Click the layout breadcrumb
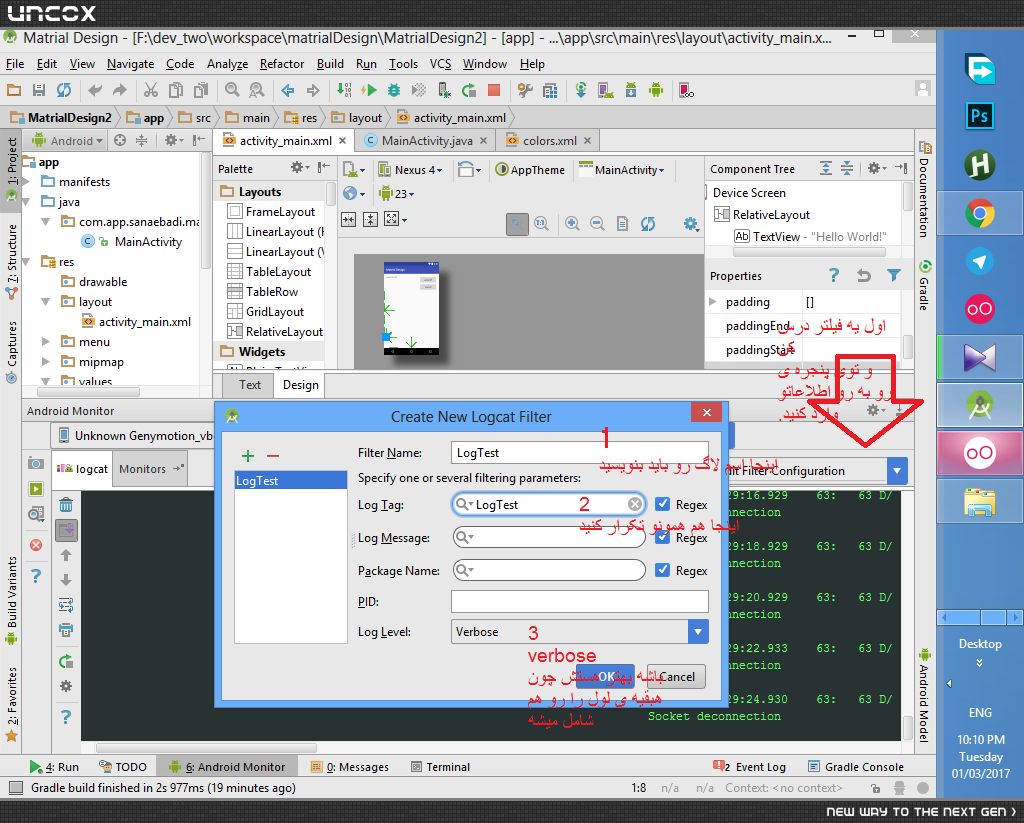The image size is (1024, 823). (357, 118)
